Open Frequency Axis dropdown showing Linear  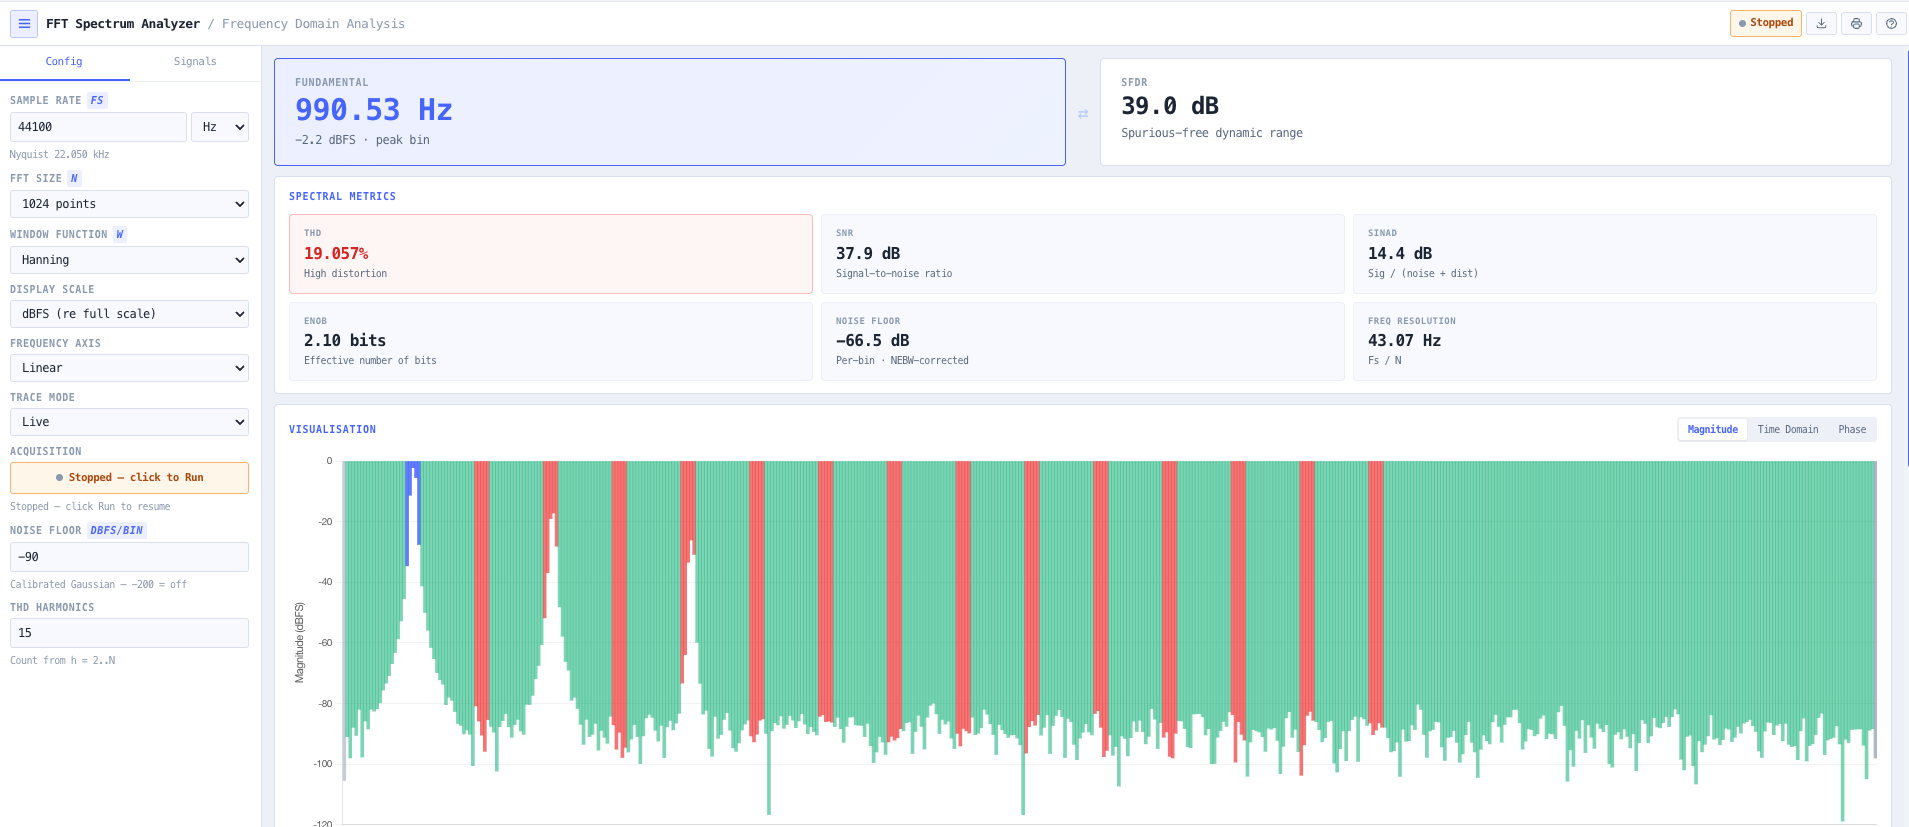pyautogui.click(x=129, y=368)
